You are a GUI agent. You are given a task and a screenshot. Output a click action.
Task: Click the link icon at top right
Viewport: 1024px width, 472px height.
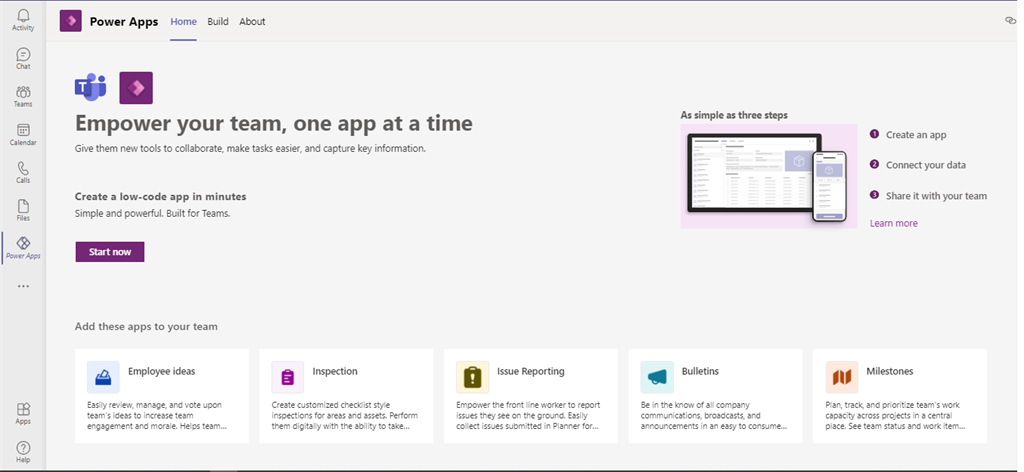coord(1011,20)
